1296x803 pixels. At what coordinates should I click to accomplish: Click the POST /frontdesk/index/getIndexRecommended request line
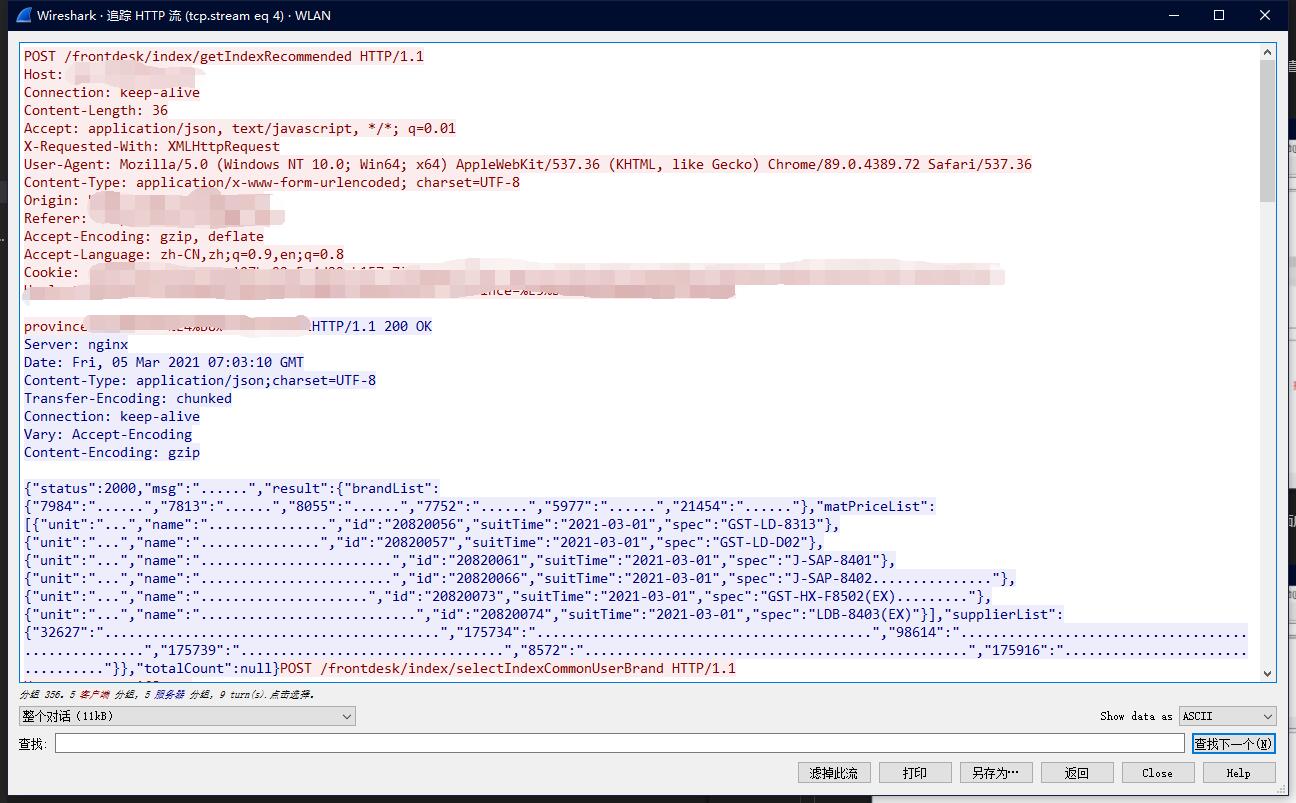224,56
